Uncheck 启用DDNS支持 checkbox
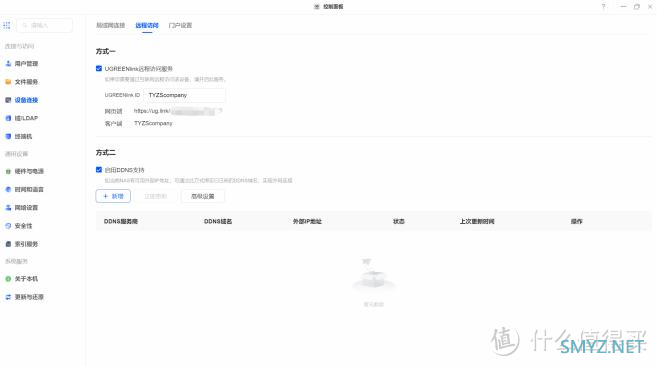 99,170
